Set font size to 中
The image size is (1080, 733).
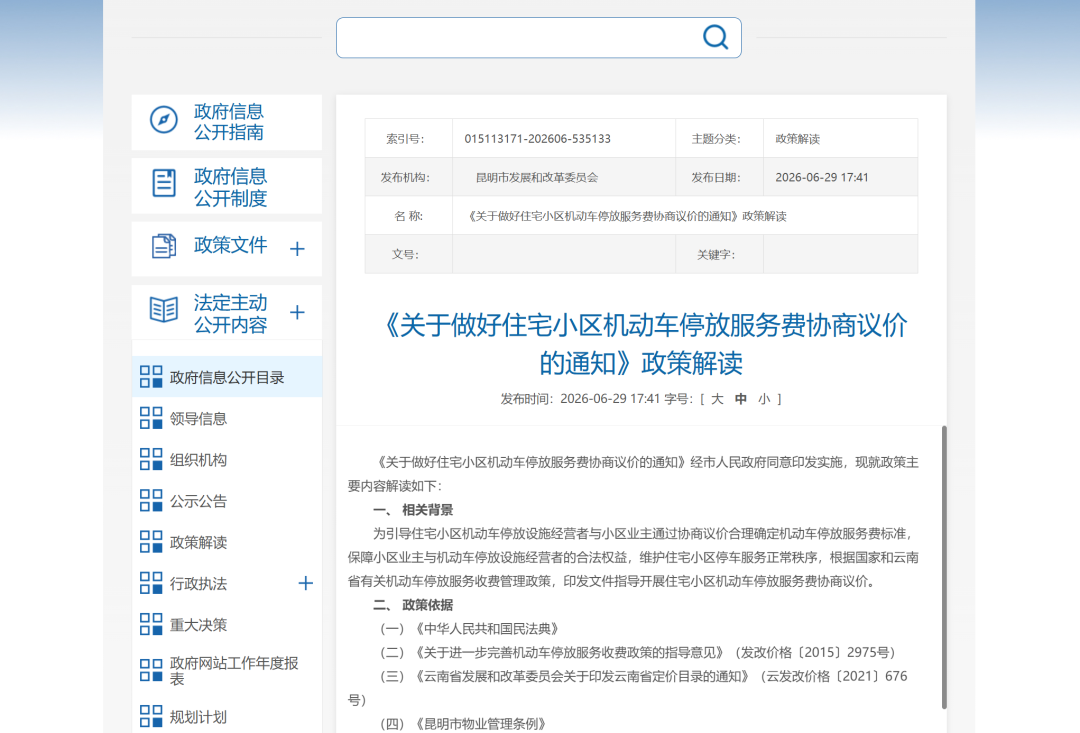click(740, 399)
